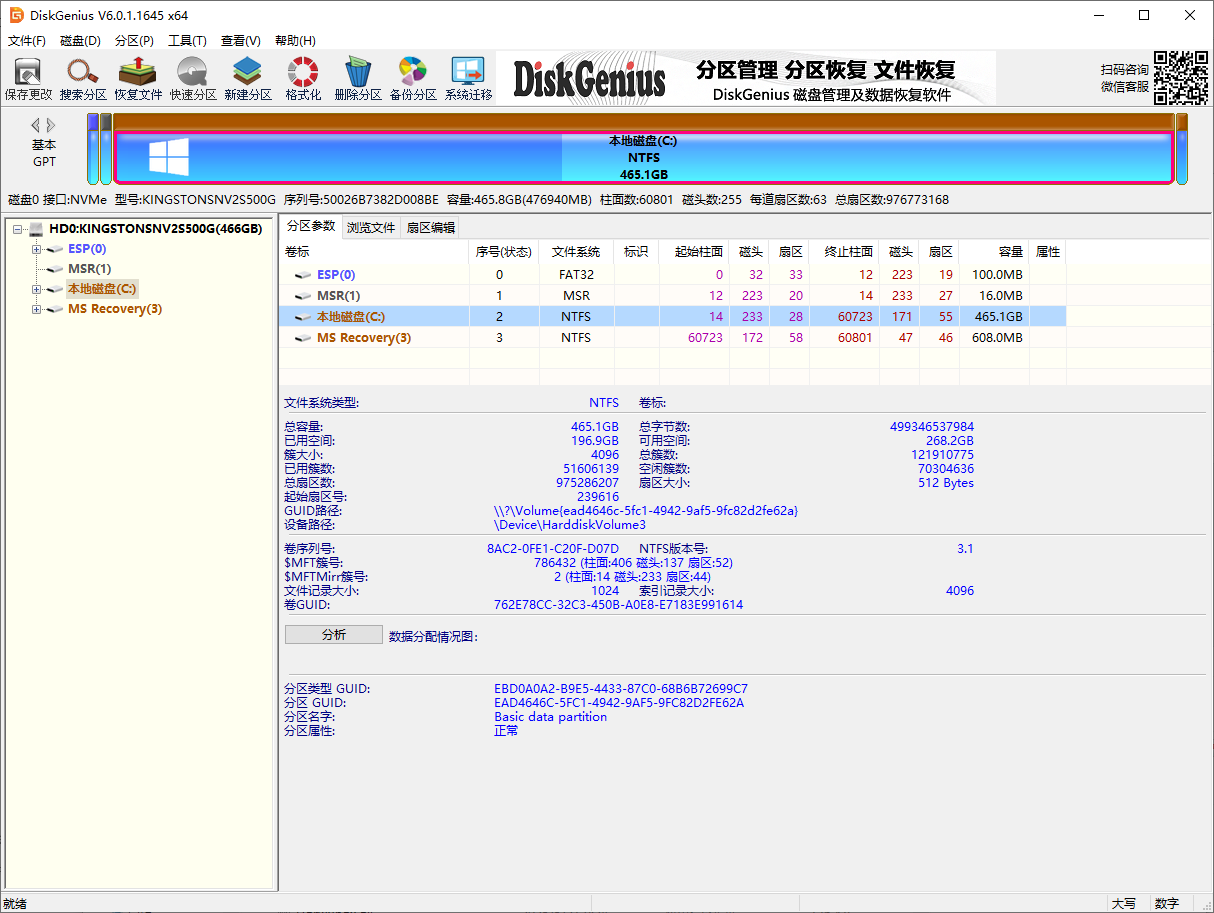
Task: Select the MS Recovery(3) row in partition table
Action: [364, 338]
